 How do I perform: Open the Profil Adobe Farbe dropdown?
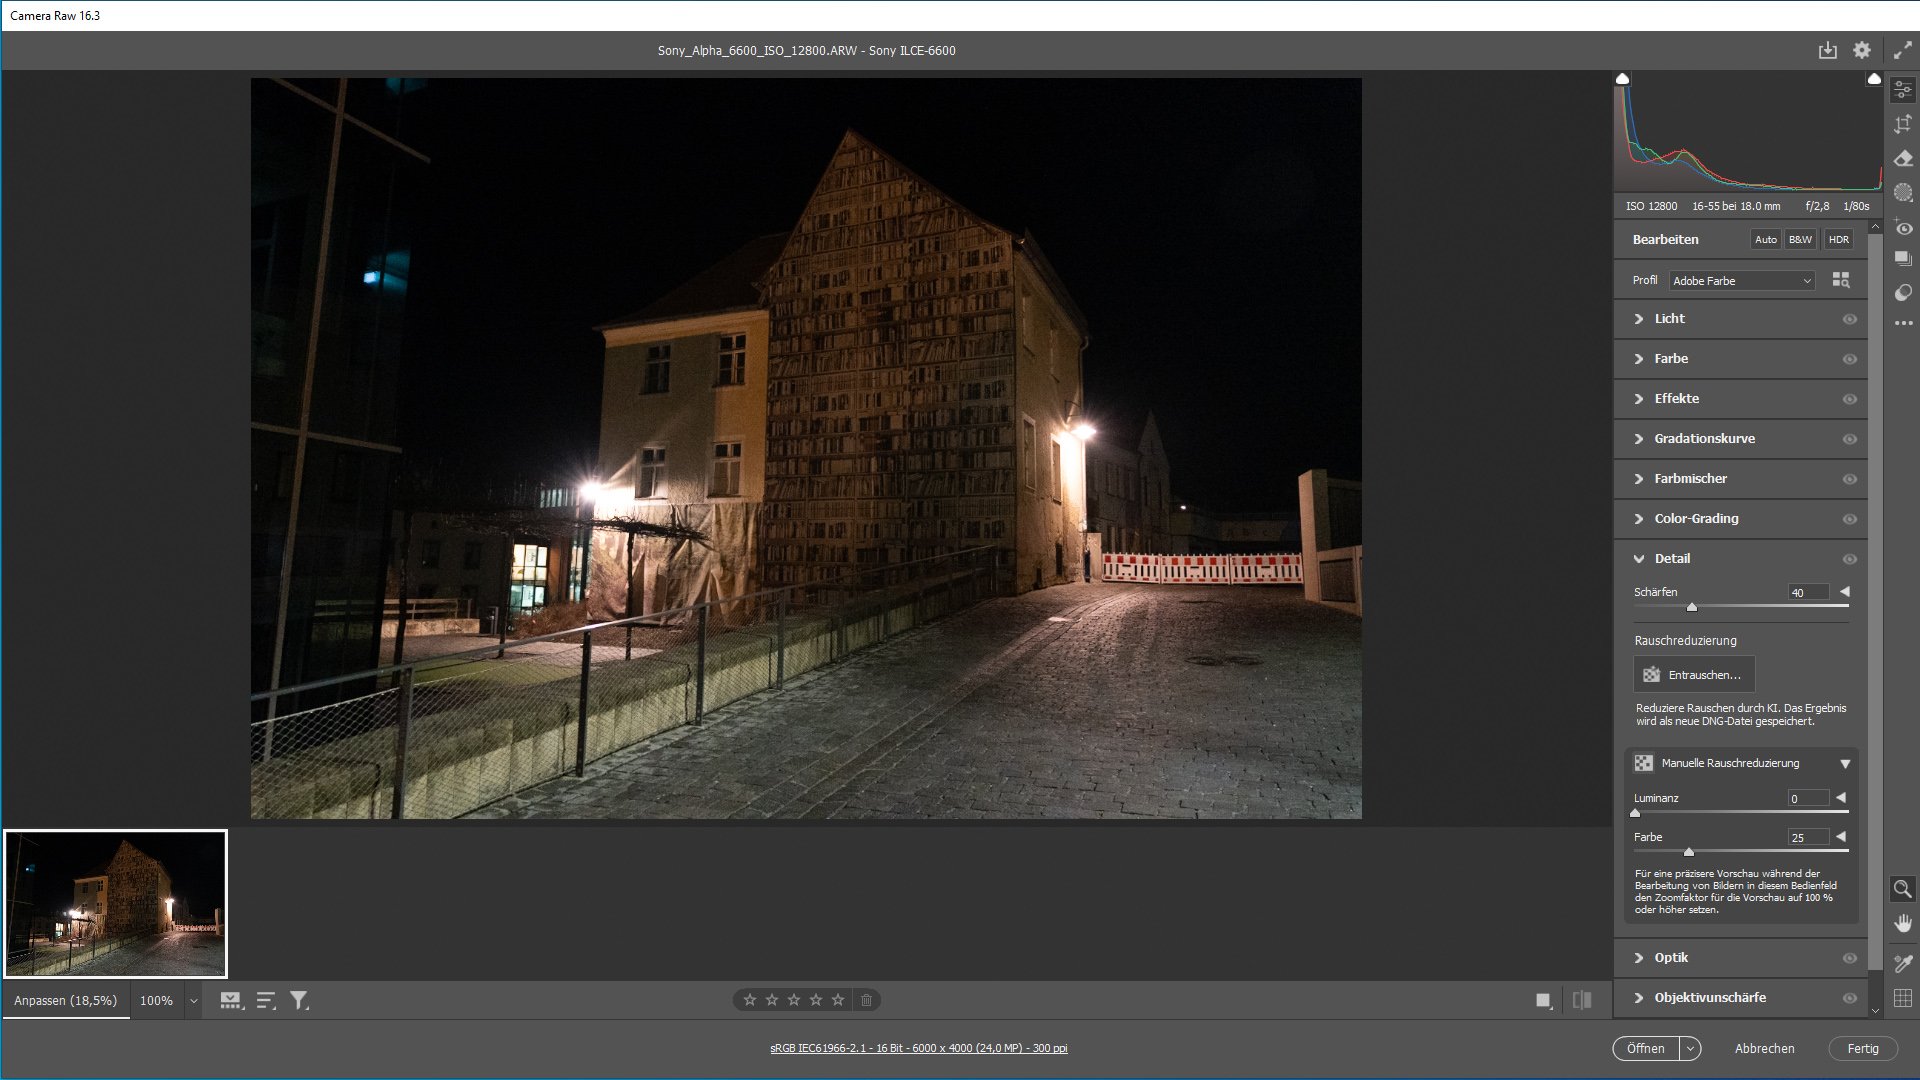(1741, 281)
